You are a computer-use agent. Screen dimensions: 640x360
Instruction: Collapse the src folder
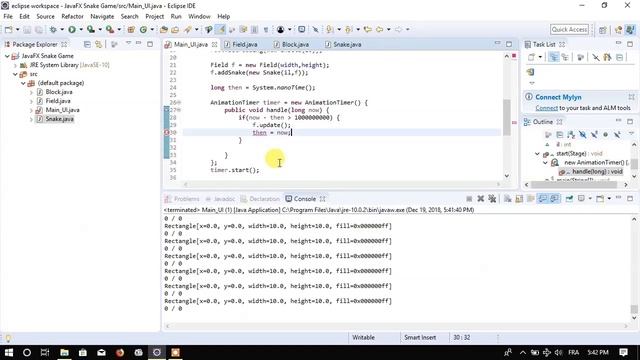pos(15,74)
